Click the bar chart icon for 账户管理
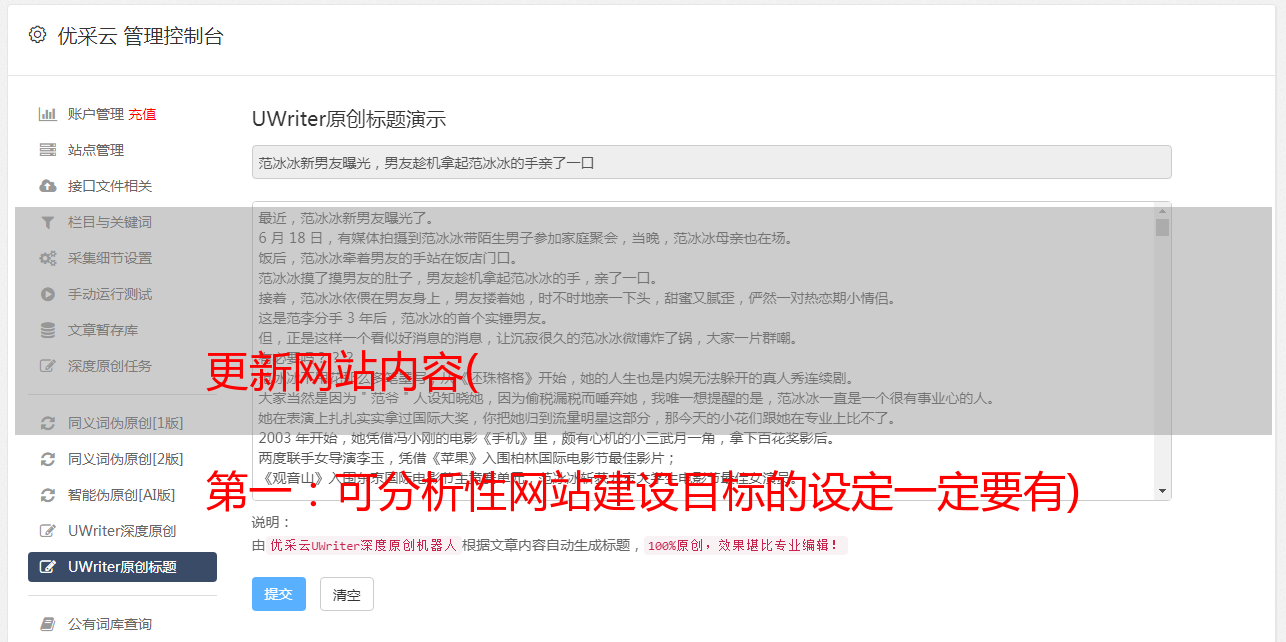 [47, 114]
